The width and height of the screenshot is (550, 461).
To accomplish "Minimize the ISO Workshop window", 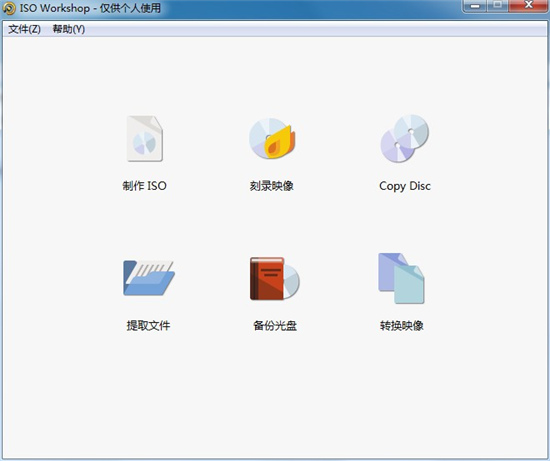I will tap(475, 6).
